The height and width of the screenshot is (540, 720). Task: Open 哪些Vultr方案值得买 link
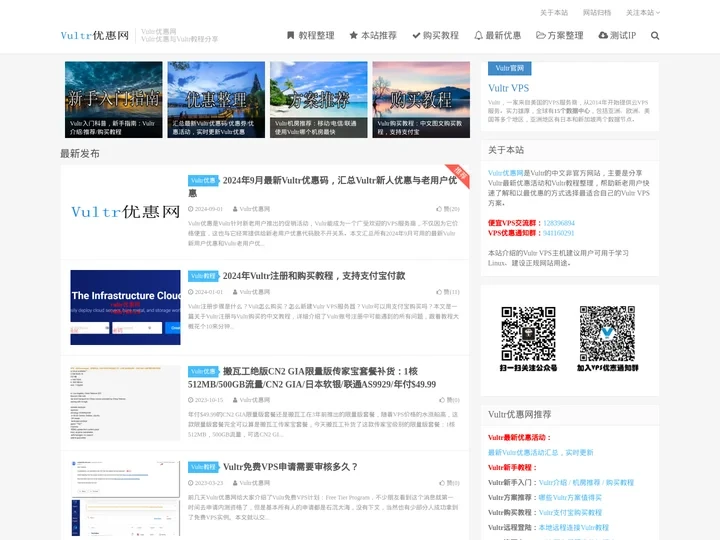[x=570, y=498]
